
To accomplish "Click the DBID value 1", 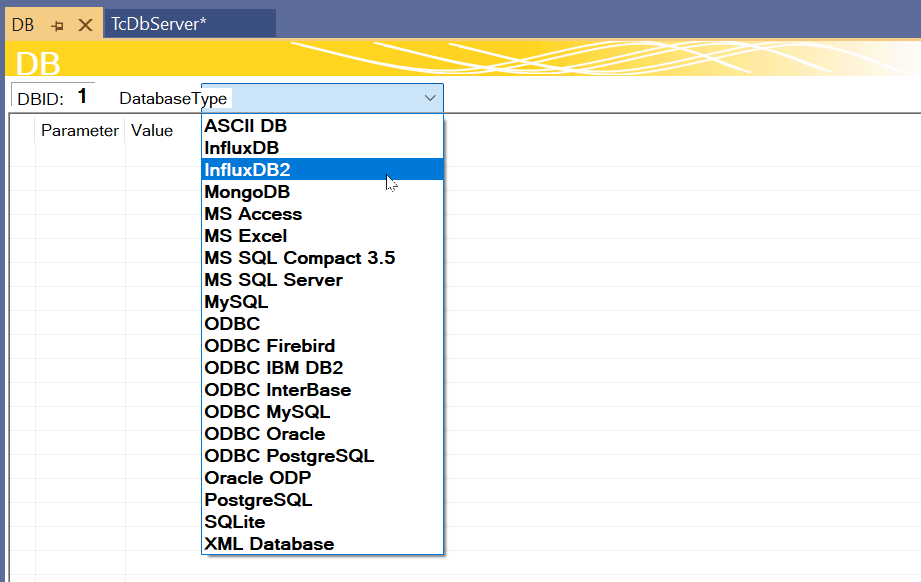I will 82,96.
